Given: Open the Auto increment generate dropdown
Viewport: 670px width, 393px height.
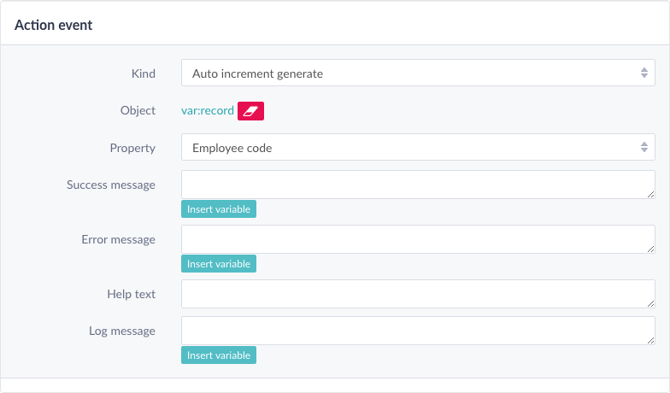Looking at the screenshot, I should coord(418,73).
